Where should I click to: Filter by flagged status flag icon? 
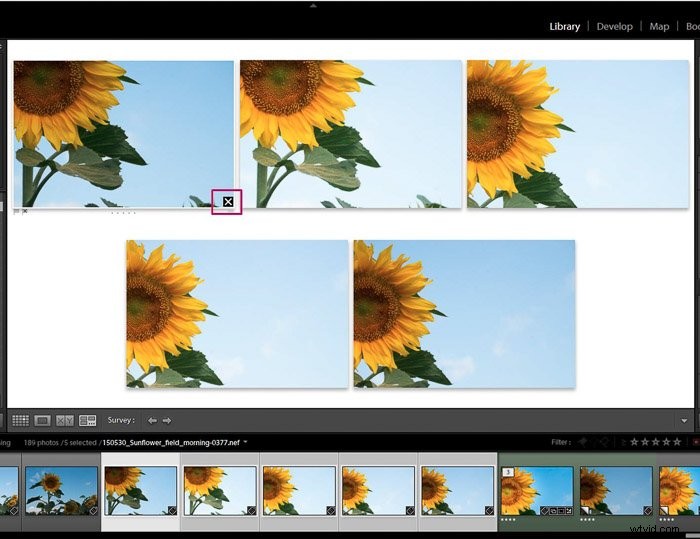coord(583,442)
